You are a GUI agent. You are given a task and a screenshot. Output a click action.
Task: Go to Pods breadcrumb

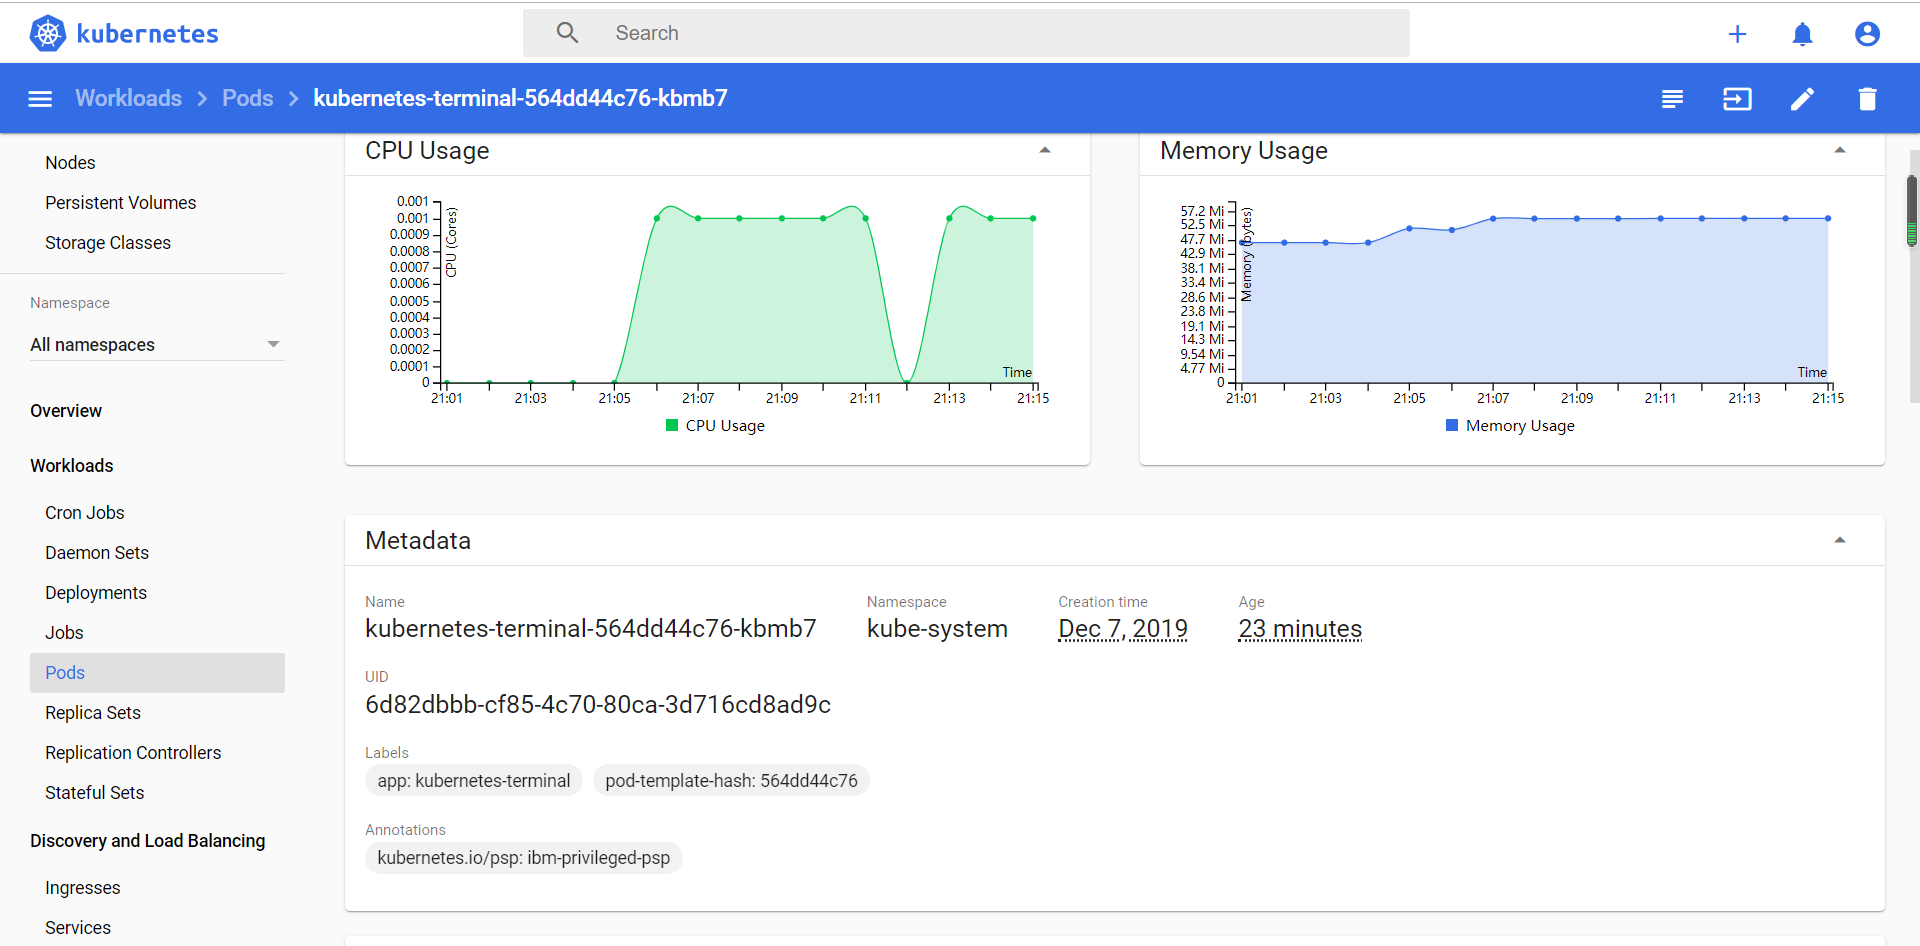coord(248,98)
